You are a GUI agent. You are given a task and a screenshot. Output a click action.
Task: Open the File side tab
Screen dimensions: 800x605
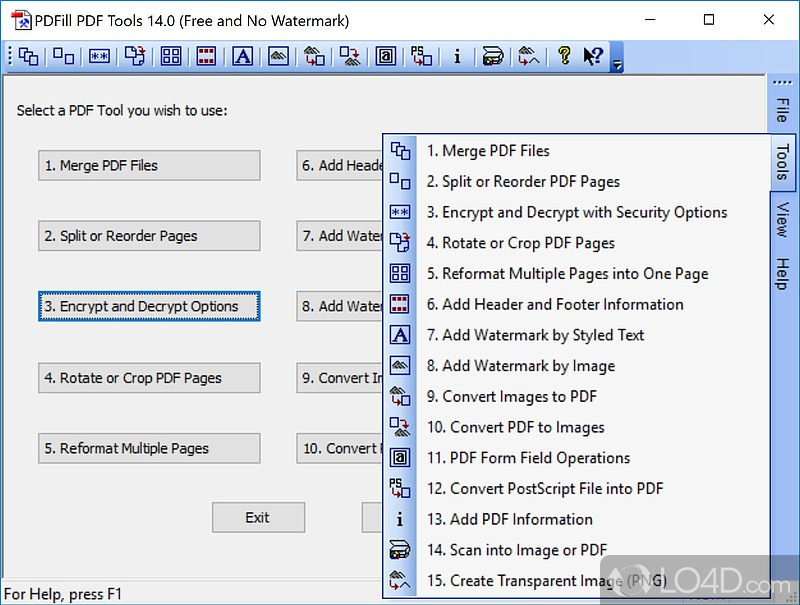pos(782,110)
